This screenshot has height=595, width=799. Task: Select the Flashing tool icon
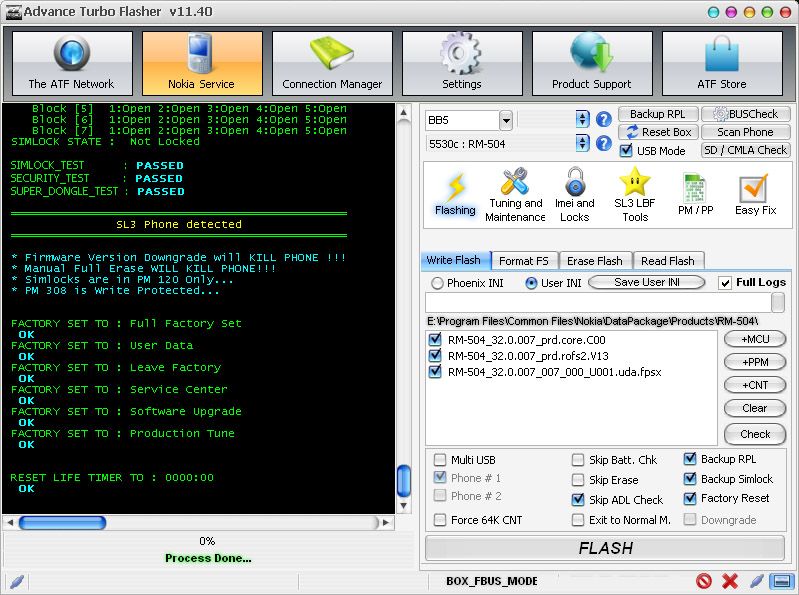455,195
